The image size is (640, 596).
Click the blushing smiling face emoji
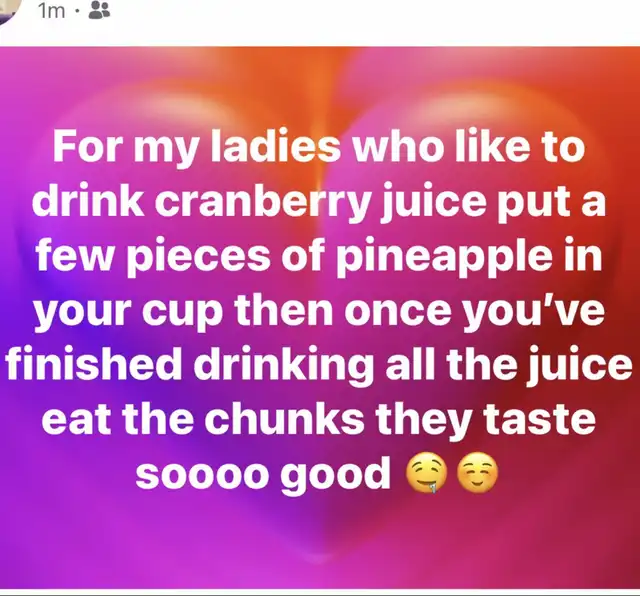pyautogui.click(x=477, y=474)
